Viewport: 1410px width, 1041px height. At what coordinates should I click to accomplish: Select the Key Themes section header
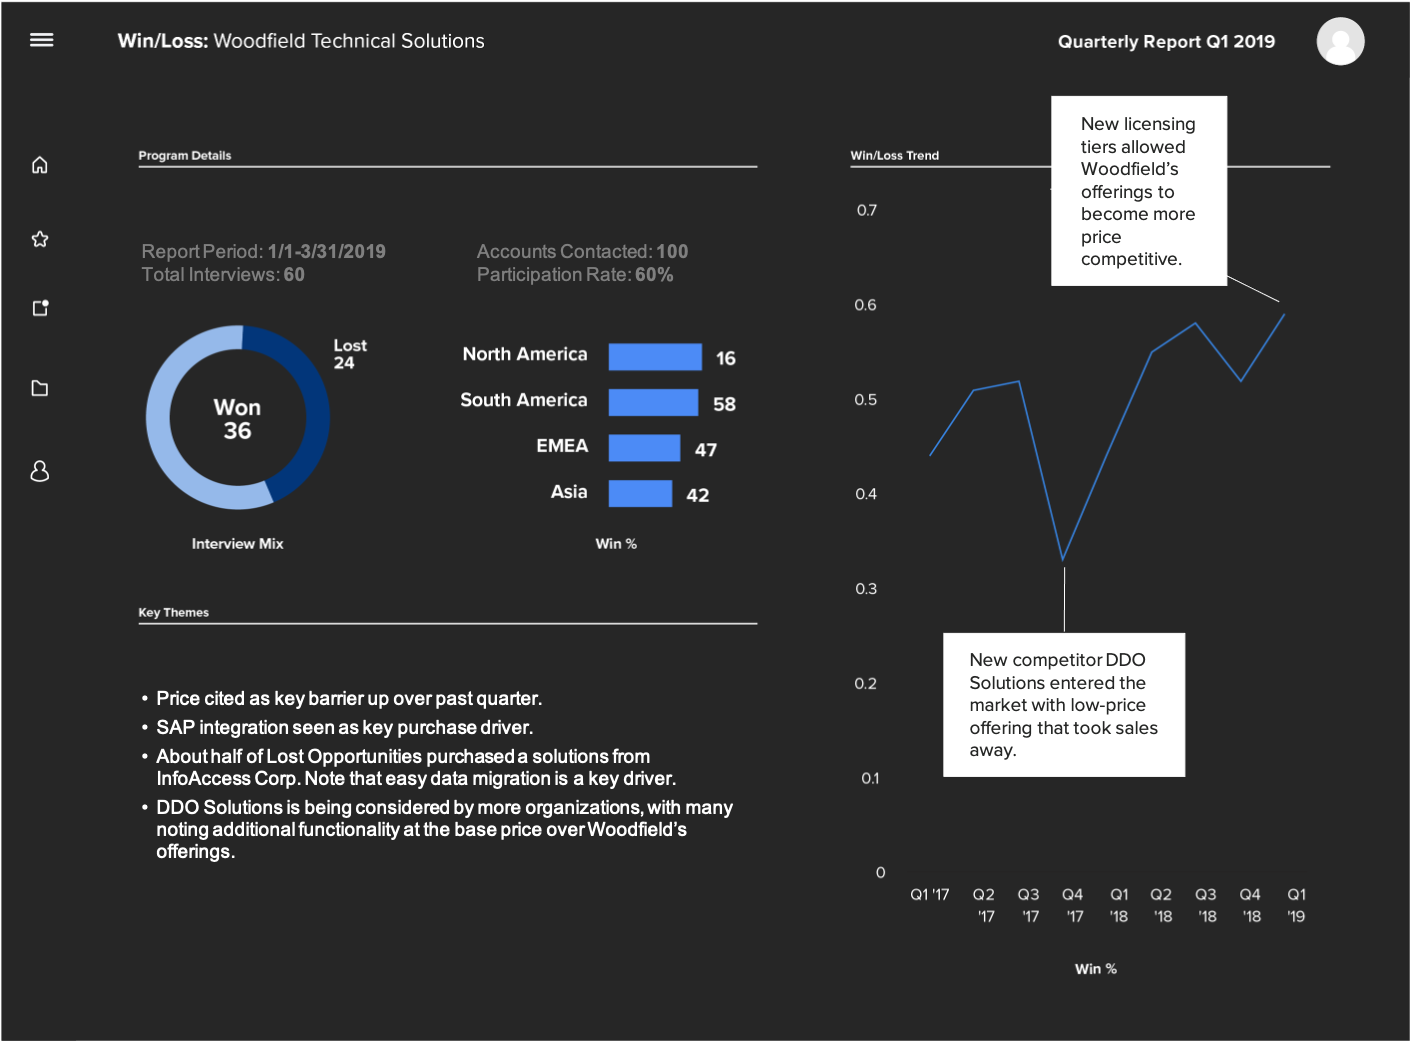click(174, 612)
